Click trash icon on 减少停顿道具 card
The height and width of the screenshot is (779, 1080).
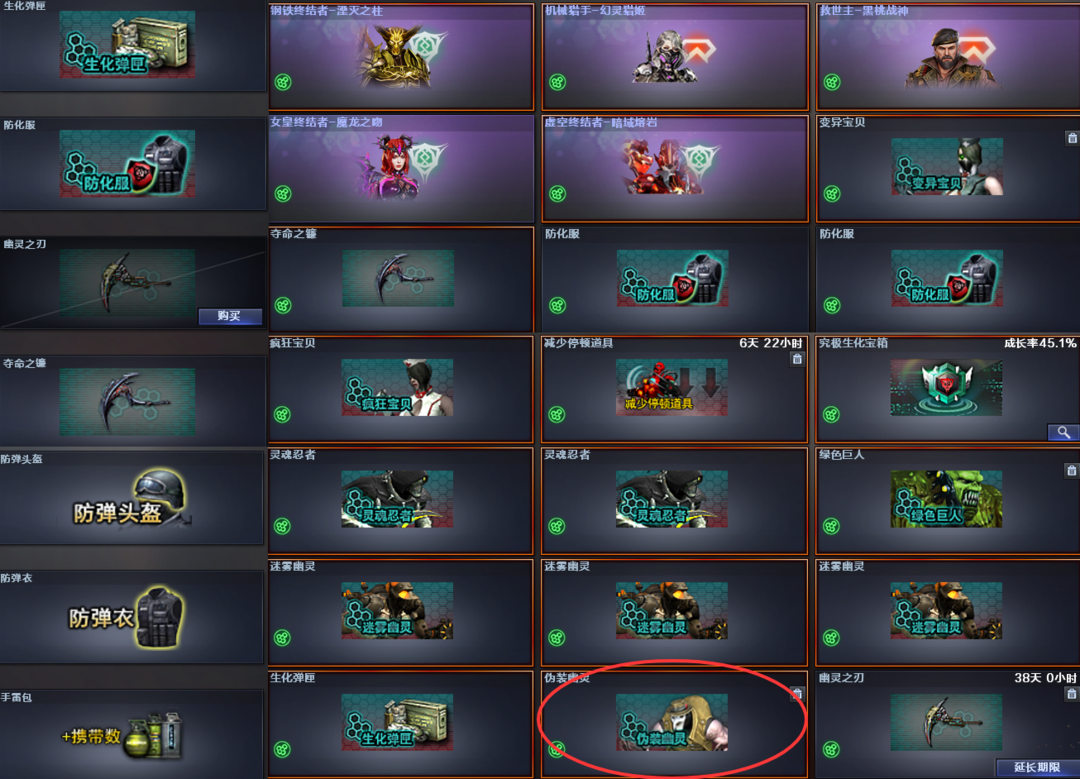pyautogui.click(x=797, y=359)
